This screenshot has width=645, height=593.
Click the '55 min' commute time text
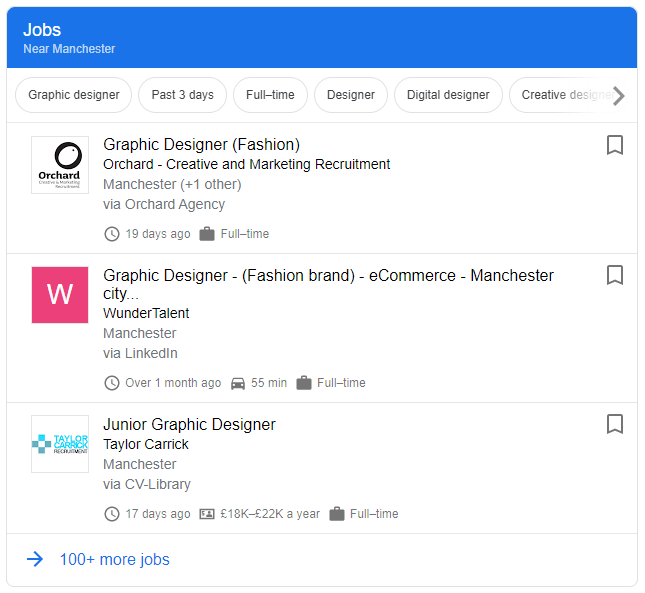pos(269,383)
